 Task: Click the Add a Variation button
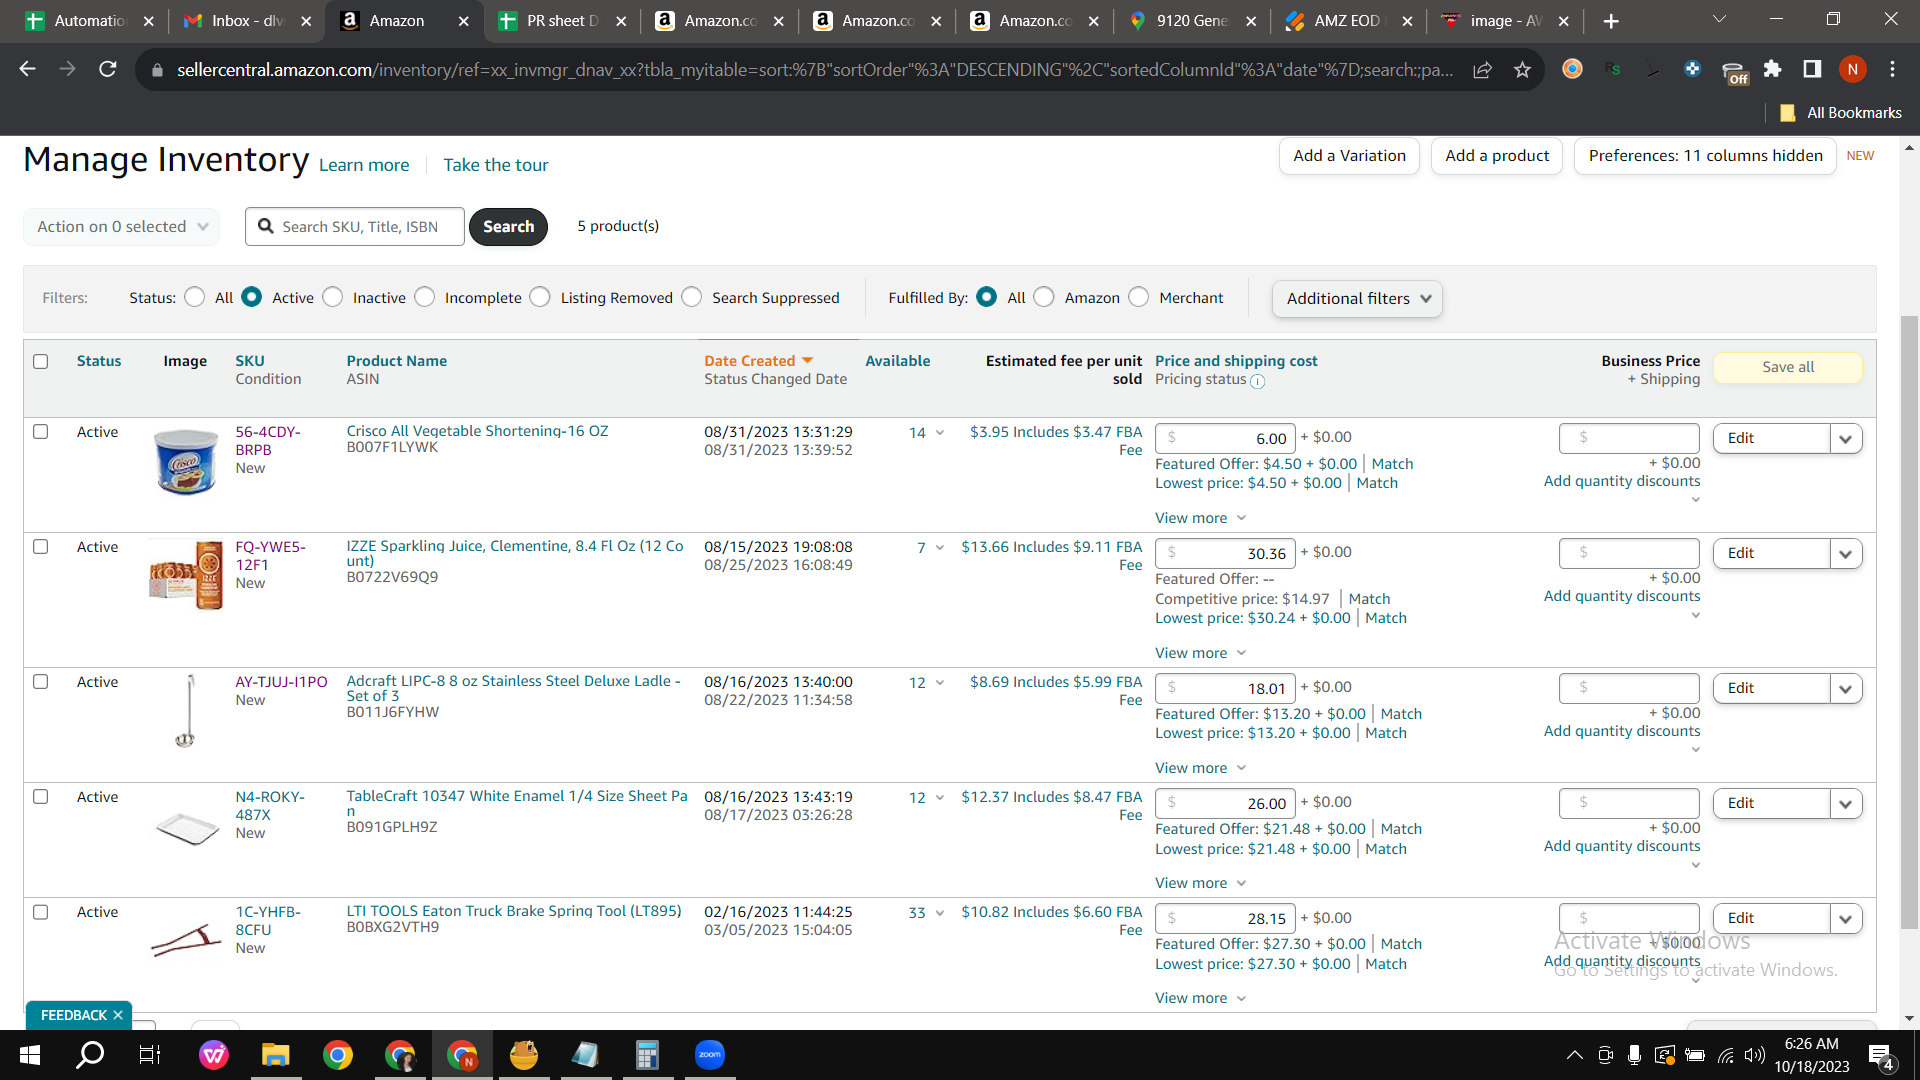1349,156
